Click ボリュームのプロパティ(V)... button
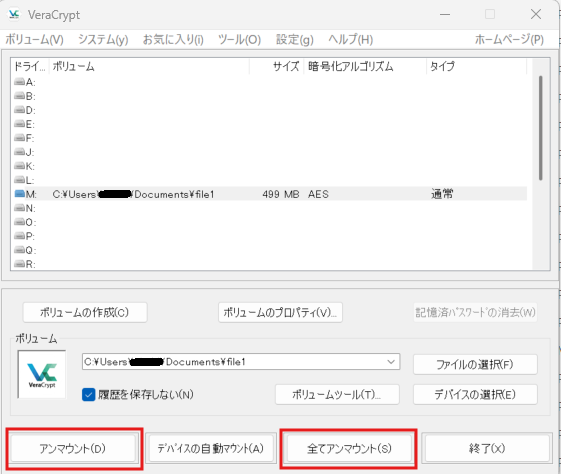The image size is (561, 474). [280, 312]
